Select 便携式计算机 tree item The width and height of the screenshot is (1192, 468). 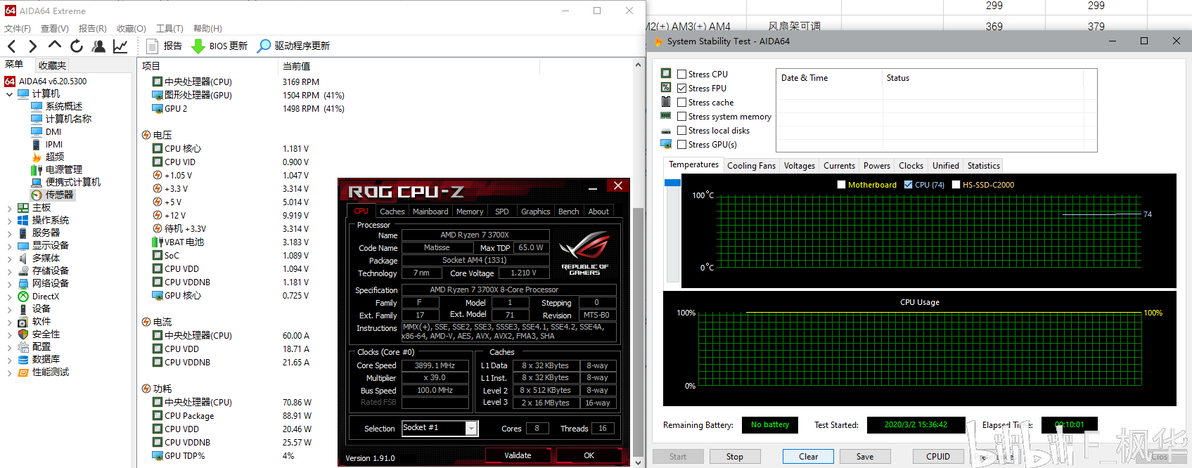pyautogui.click(x=73, y=182)
